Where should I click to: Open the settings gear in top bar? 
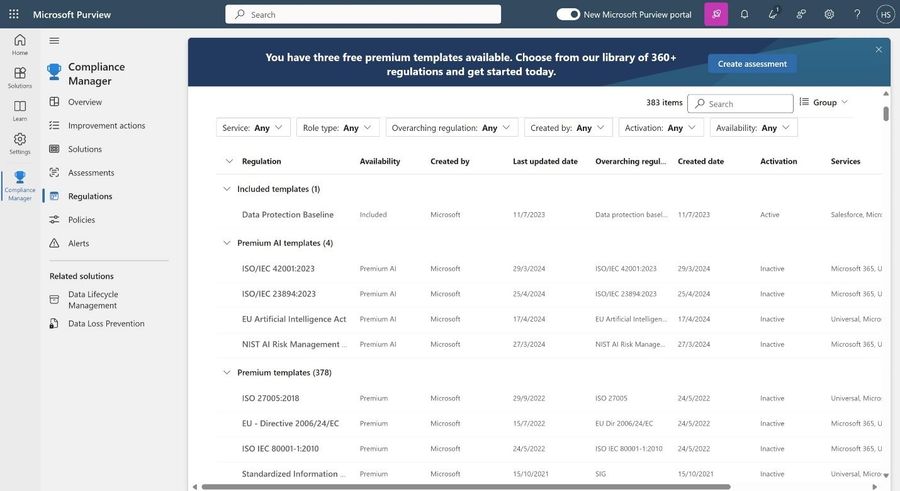829,14
